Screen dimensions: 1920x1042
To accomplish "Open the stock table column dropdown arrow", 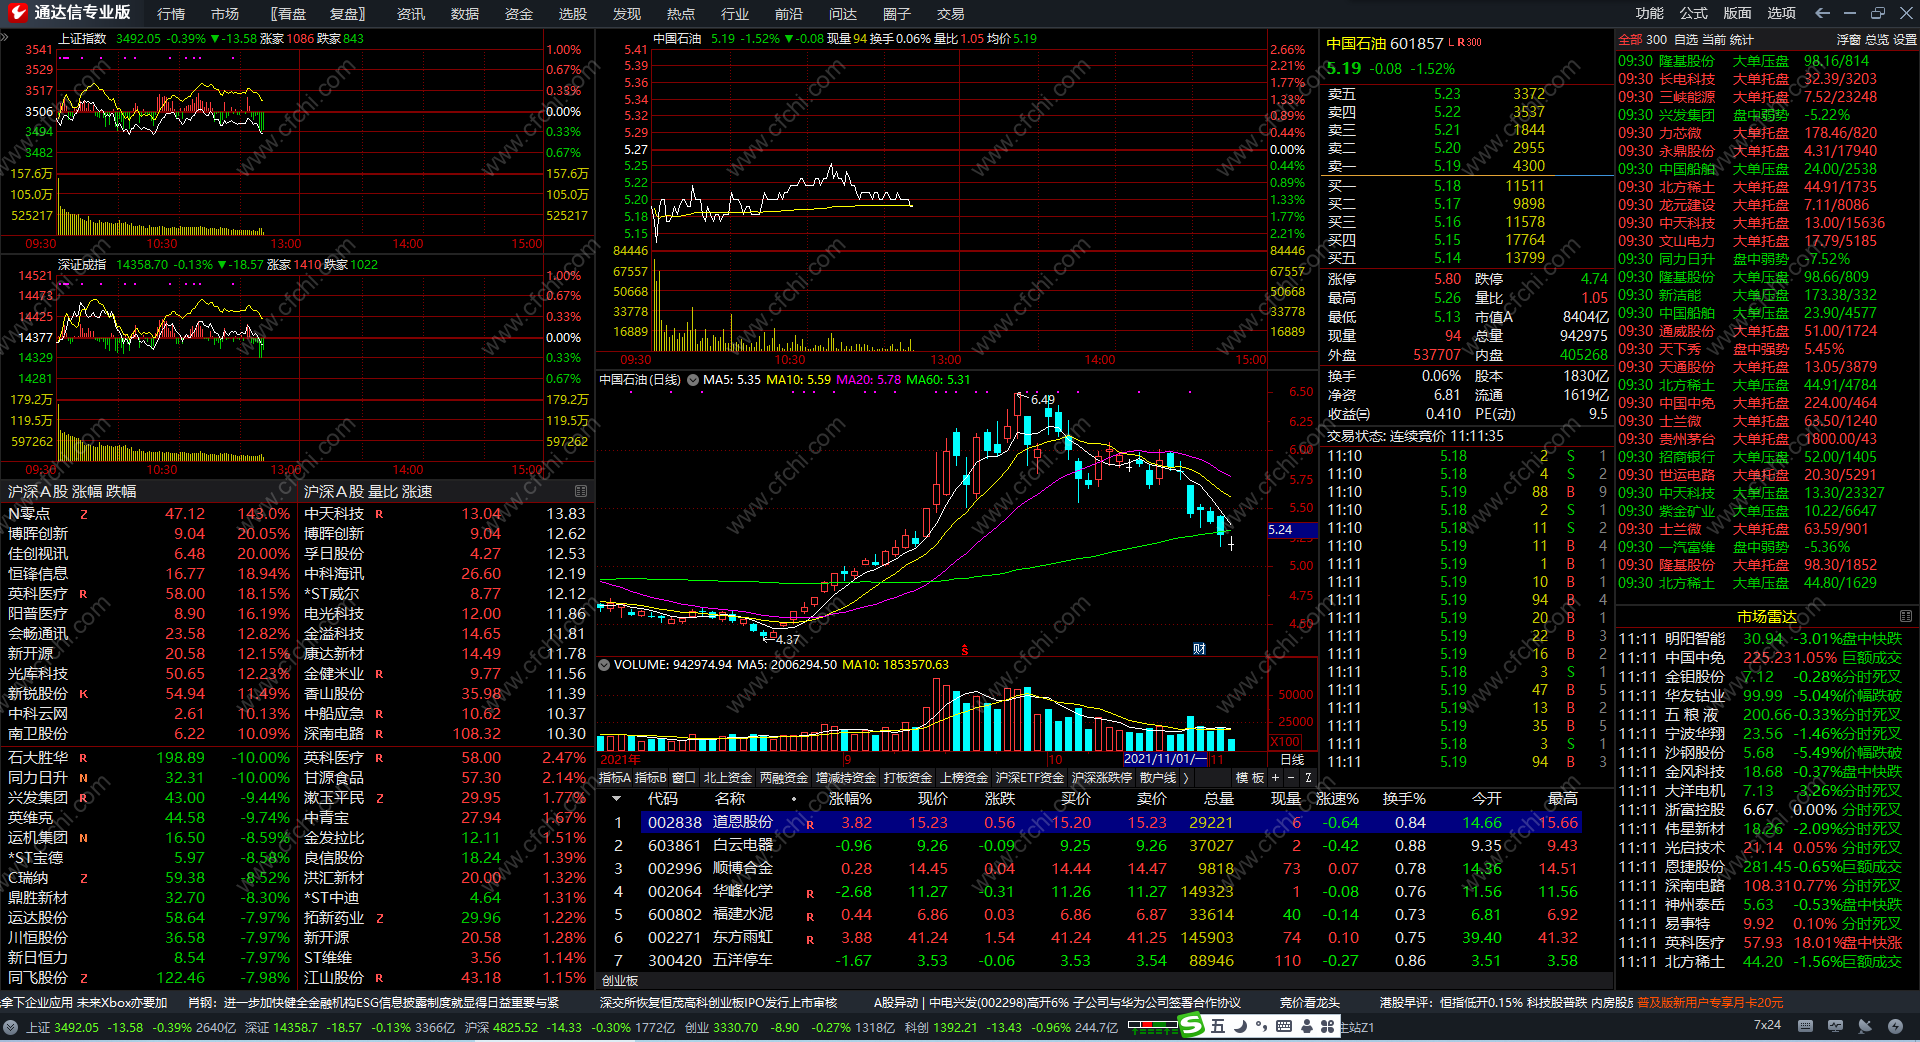I will tap(617, 799).
